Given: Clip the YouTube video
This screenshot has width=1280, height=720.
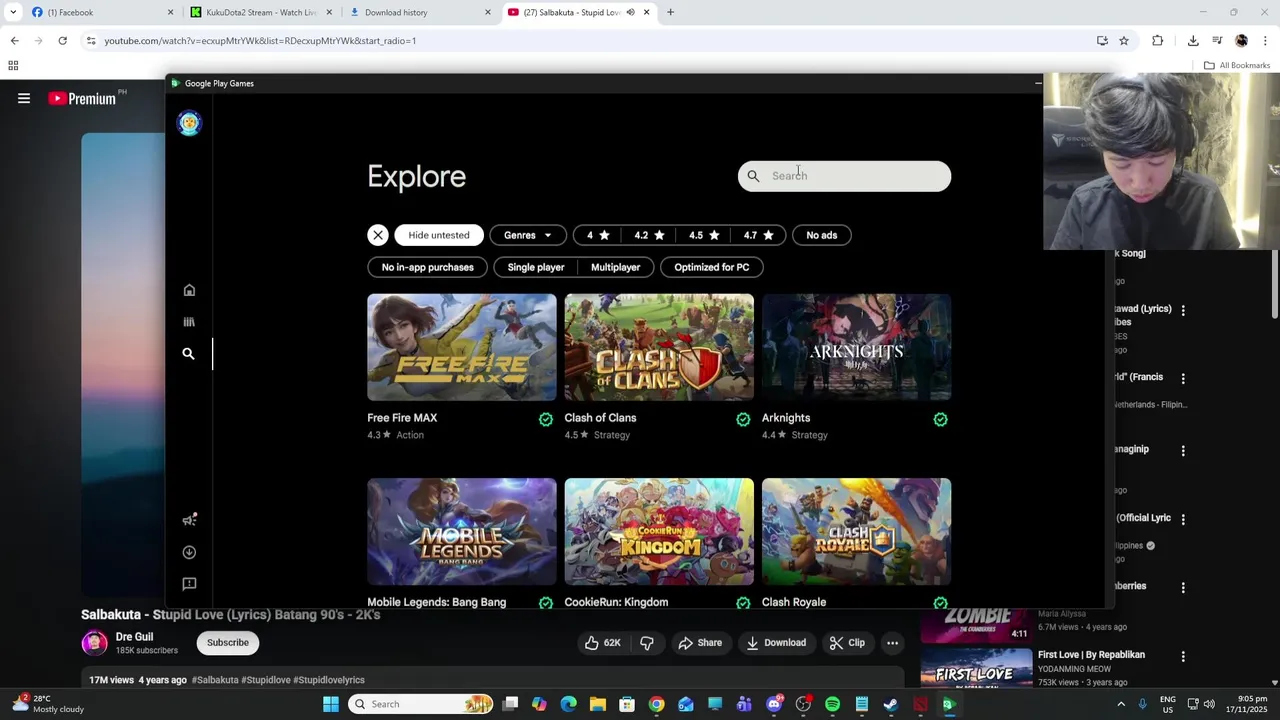Looking at the screenshot, I should (847, 643).
